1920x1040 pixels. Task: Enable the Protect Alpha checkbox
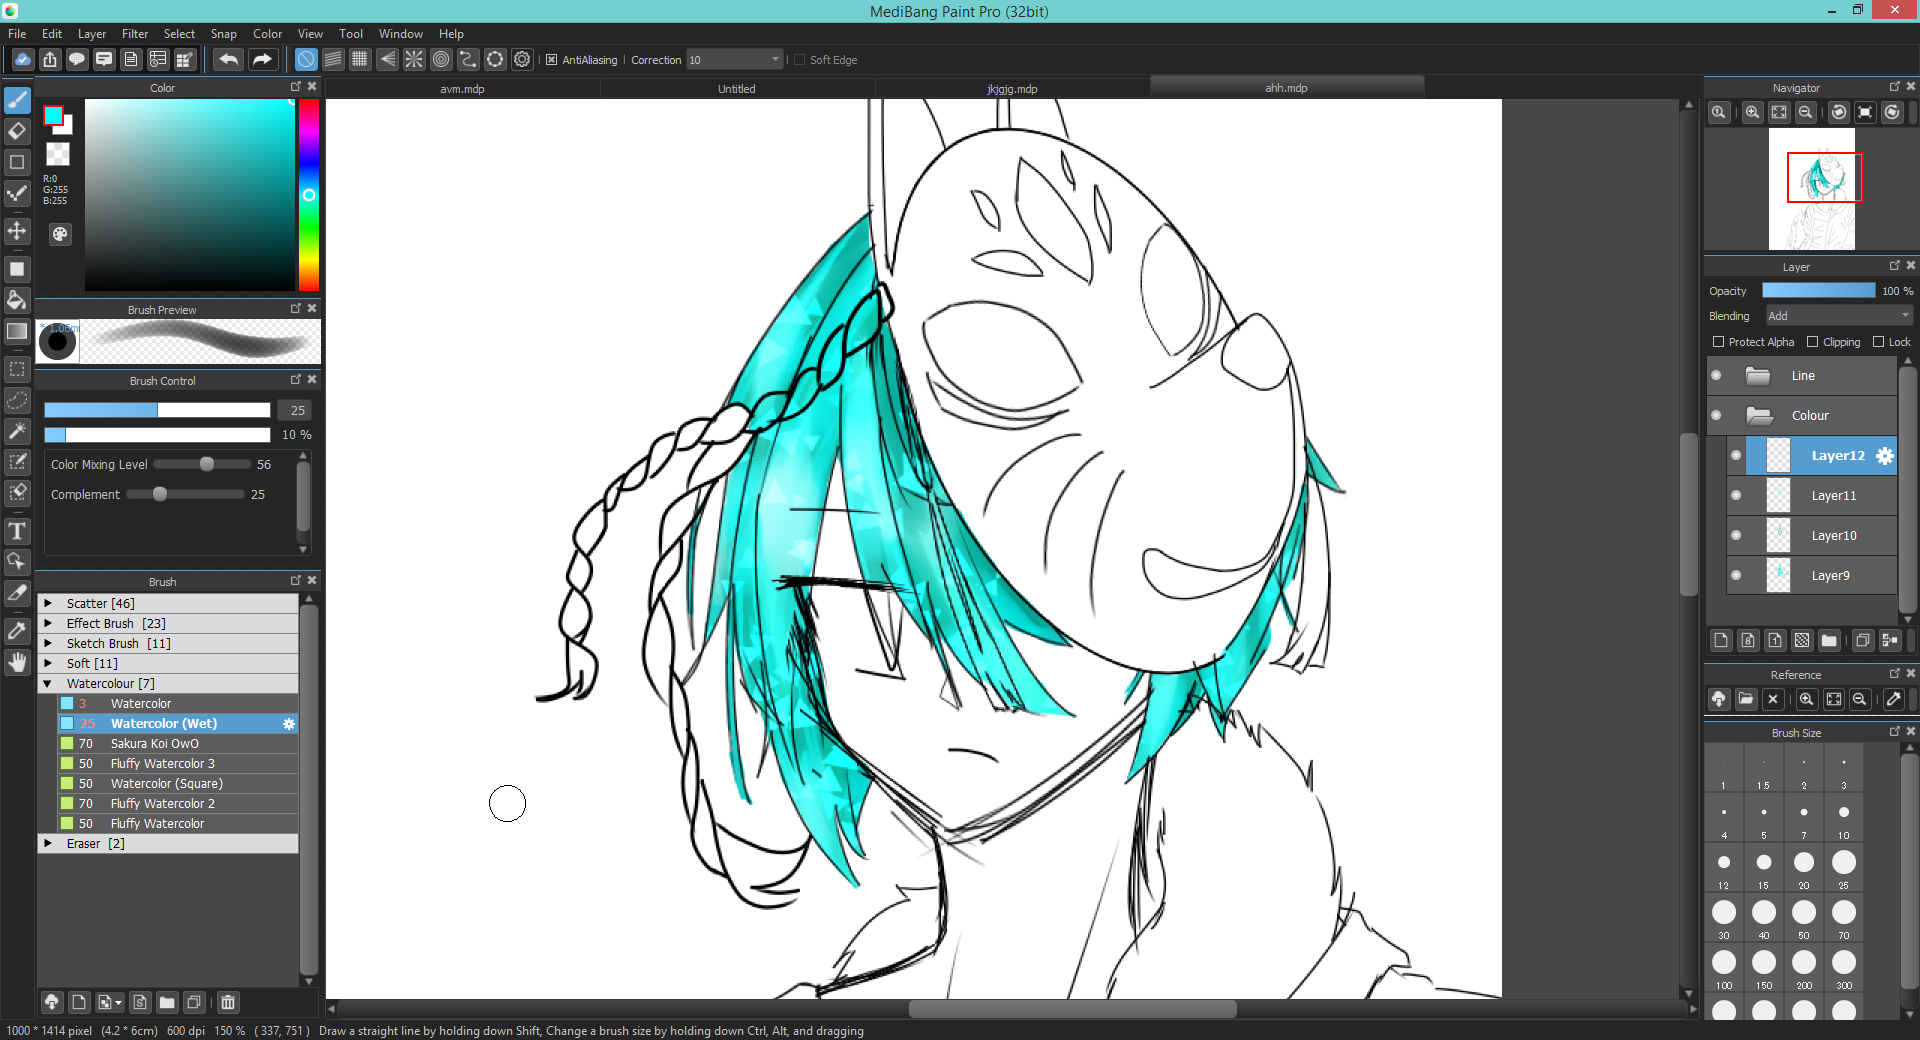pyautogui.click(x=1719, y=342)
